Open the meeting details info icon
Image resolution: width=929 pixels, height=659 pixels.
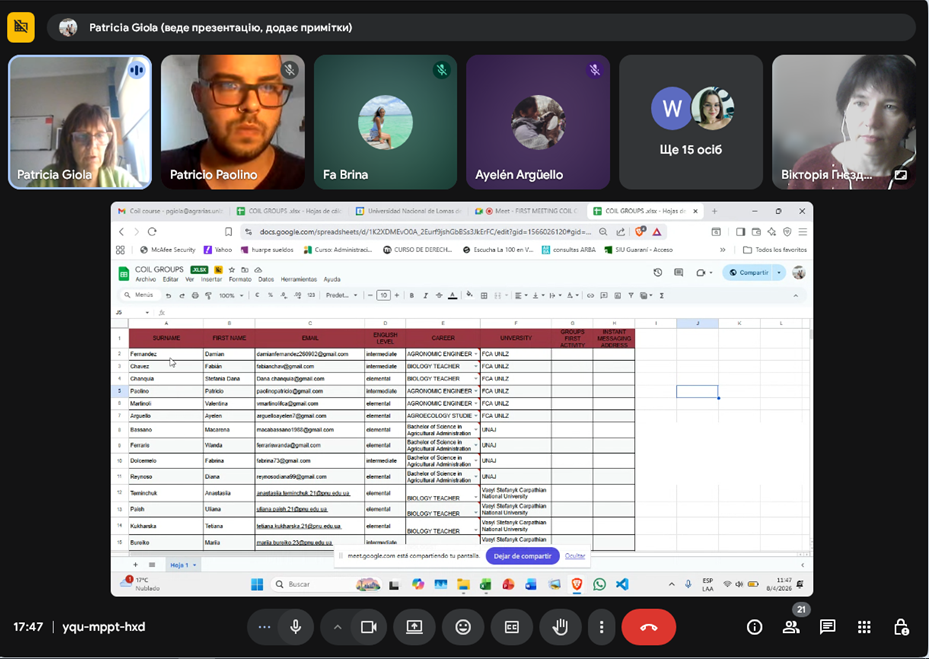point(755,627)
